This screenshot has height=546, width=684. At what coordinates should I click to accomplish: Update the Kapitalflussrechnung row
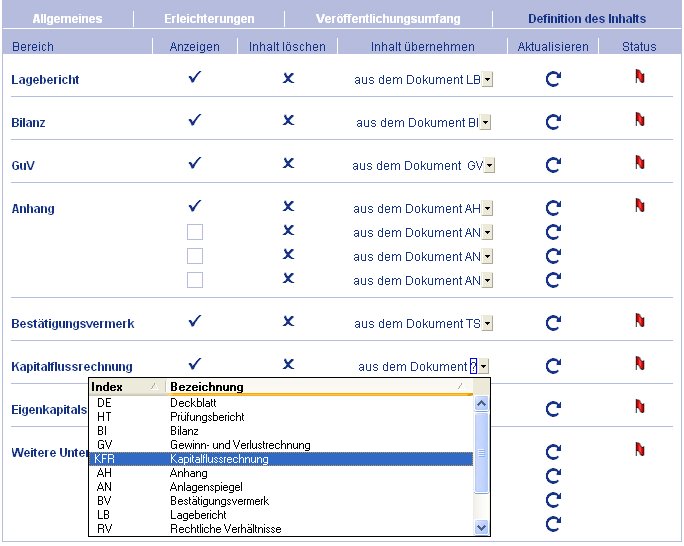[553, 366]
